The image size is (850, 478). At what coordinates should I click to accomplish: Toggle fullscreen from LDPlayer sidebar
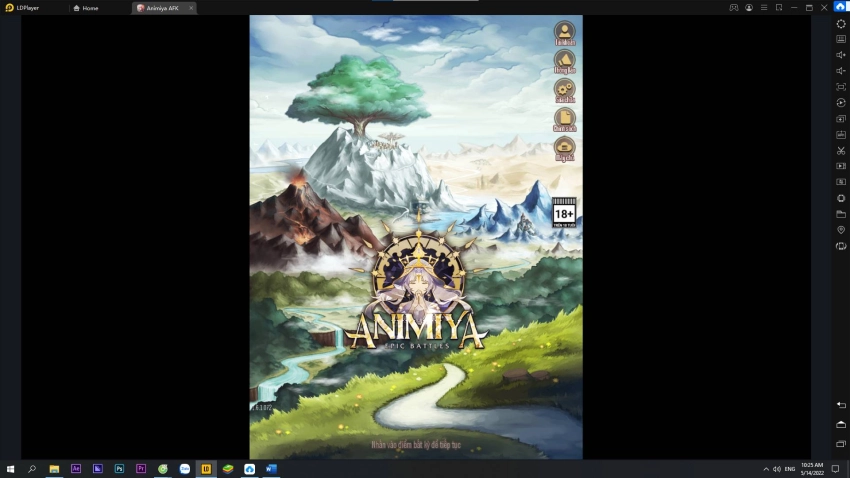[x=841, y=87]
